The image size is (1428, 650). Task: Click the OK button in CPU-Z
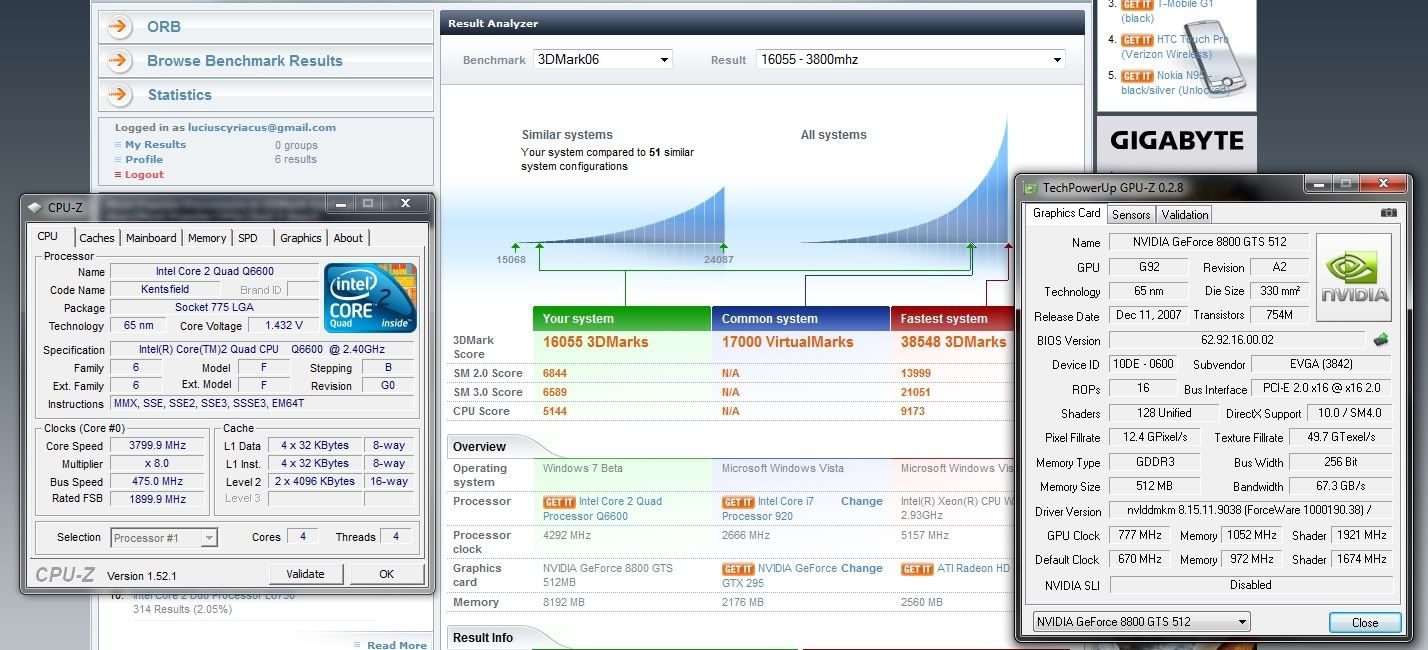coord(386,574)
